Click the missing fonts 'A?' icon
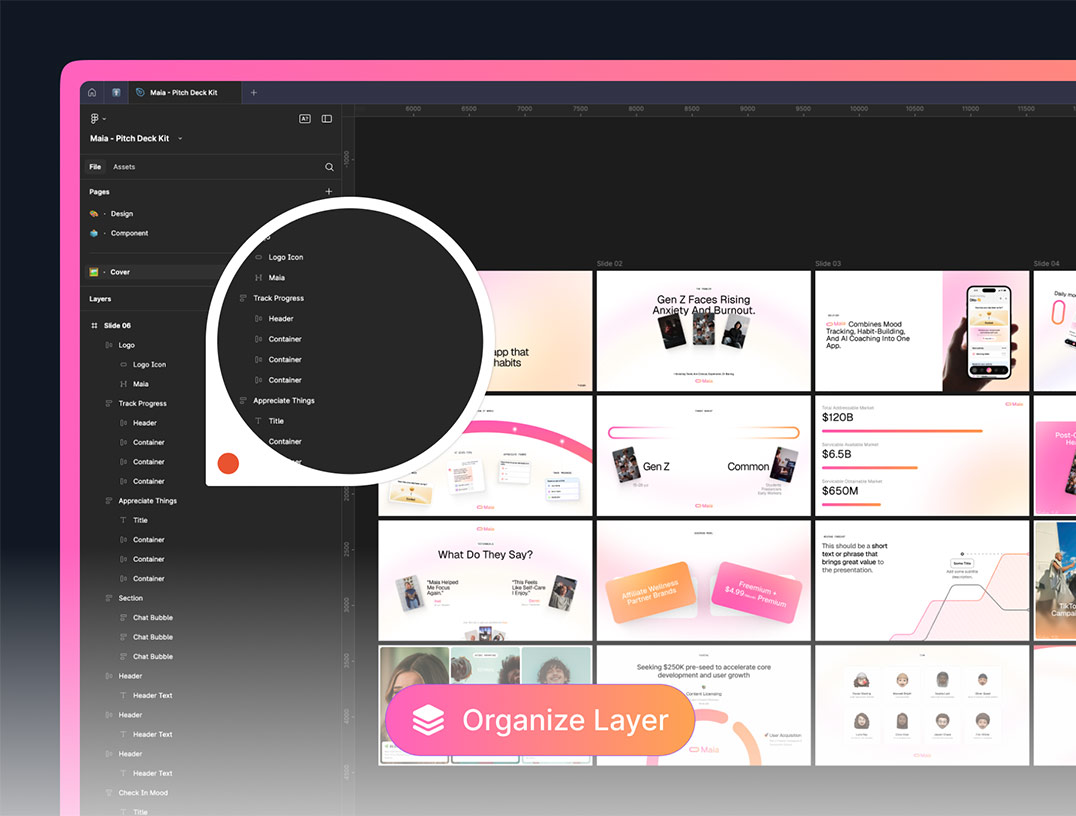 (305, 119)
